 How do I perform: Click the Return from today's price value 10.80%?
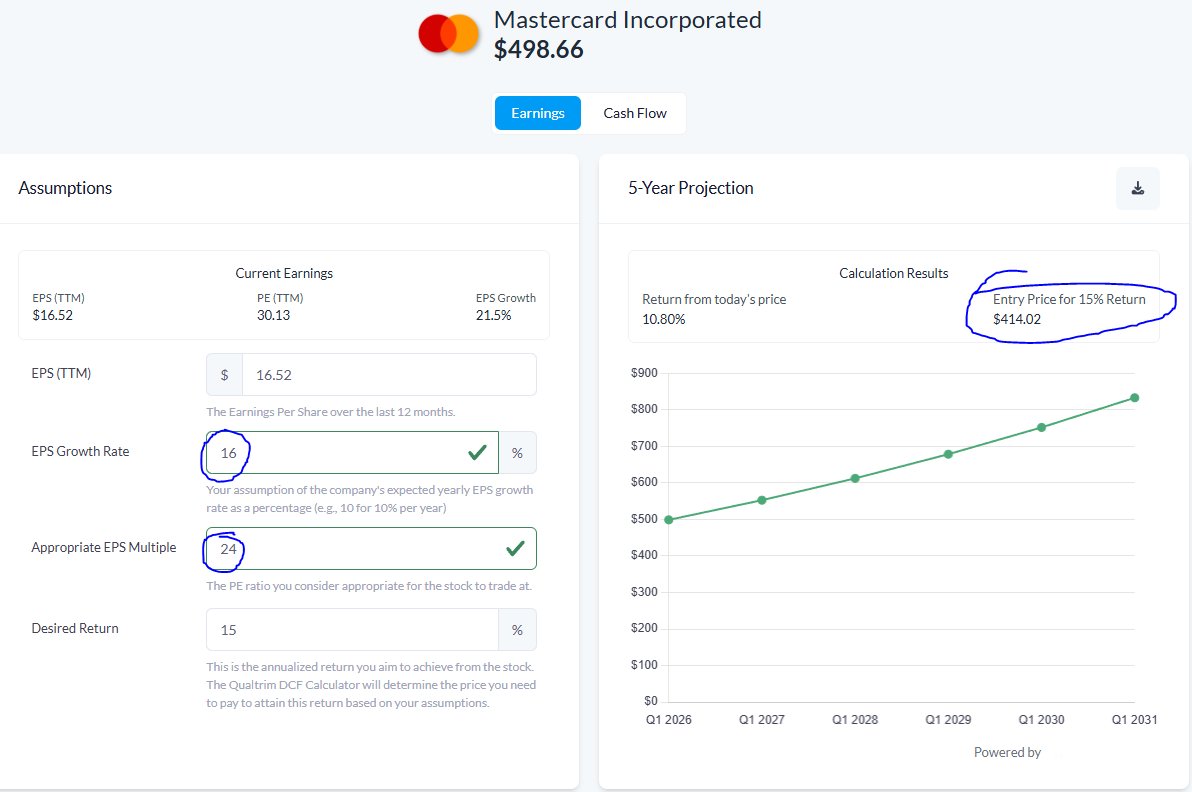[x=664, y=319]
